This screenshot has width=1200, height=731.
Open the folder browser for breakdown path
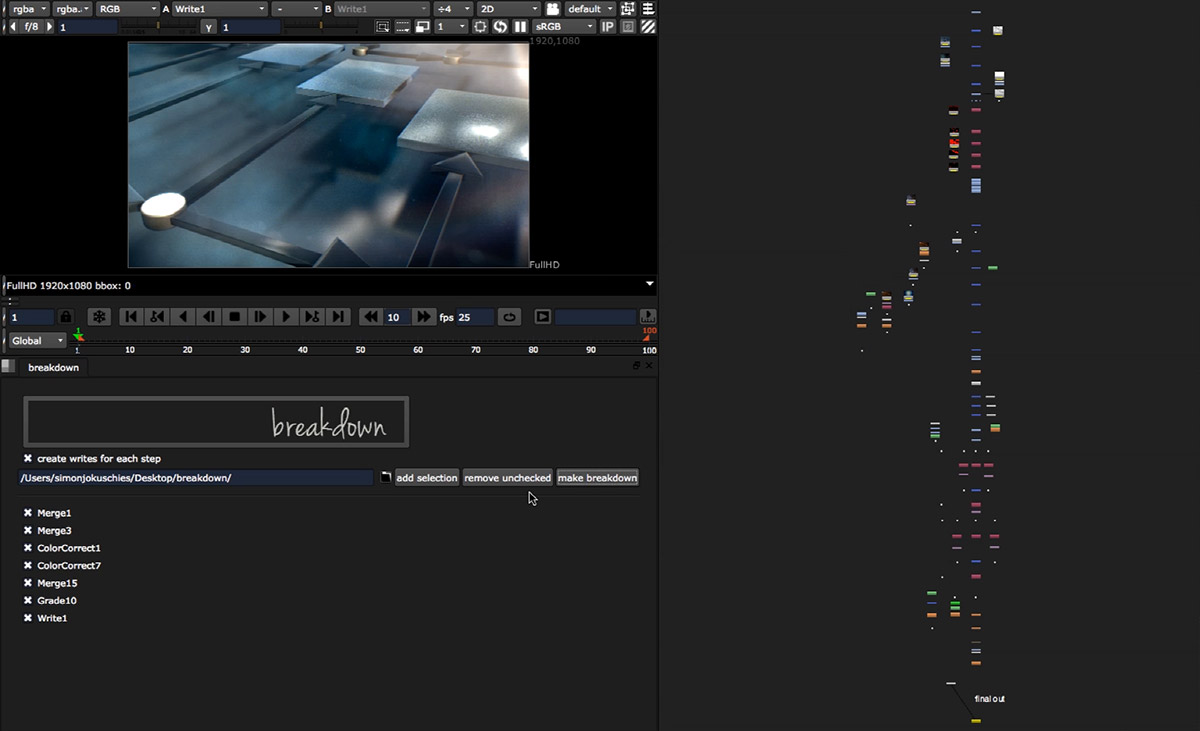[x=385, y=478]
